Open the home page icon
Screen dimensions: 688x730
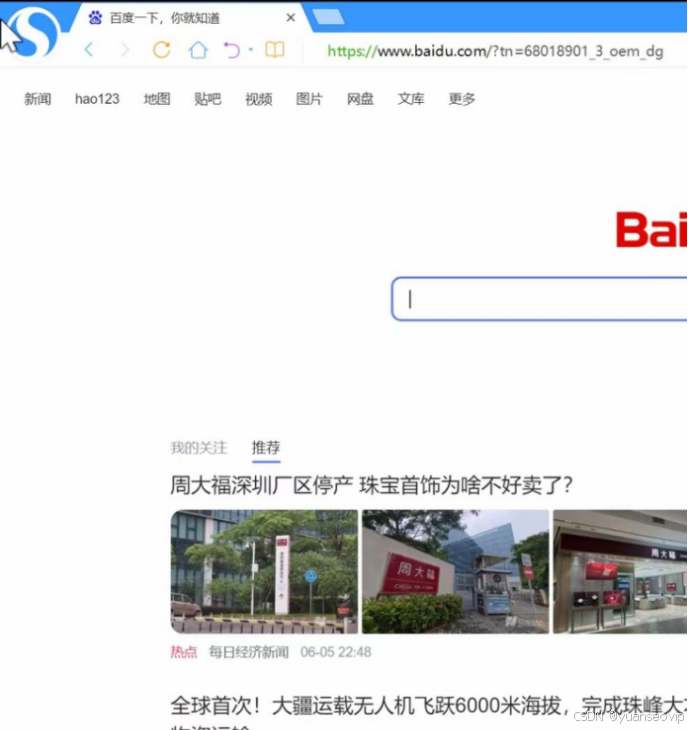[x=198, y=49]
